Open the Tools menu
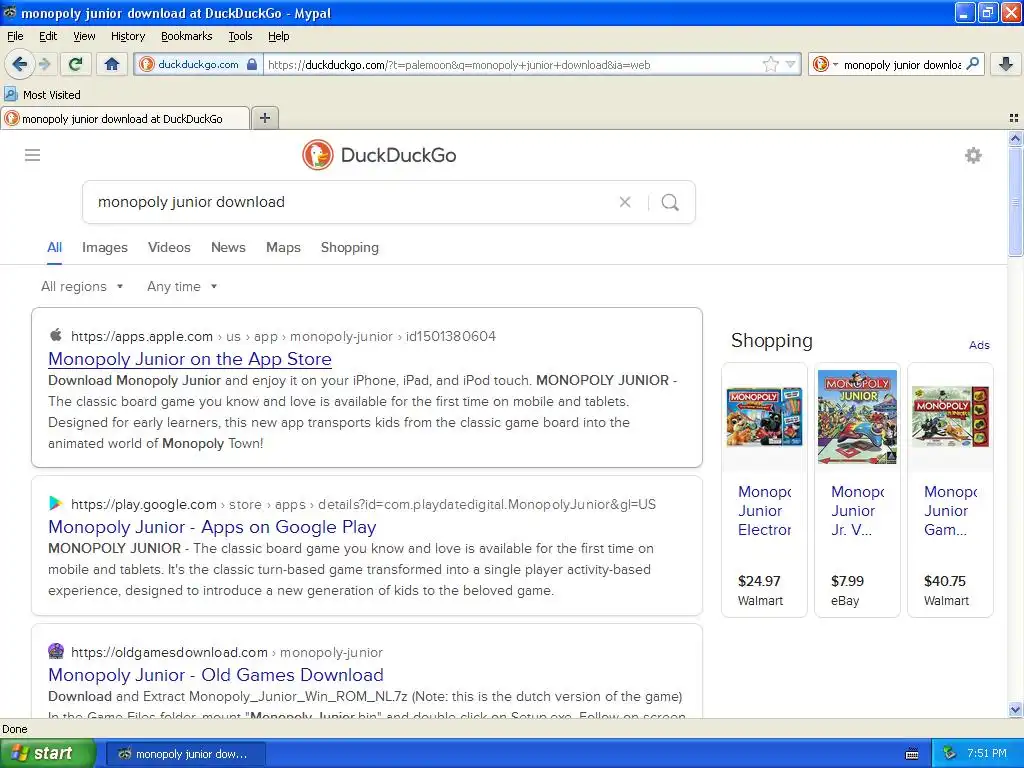 pyautogui.click(x=240, y=36)
